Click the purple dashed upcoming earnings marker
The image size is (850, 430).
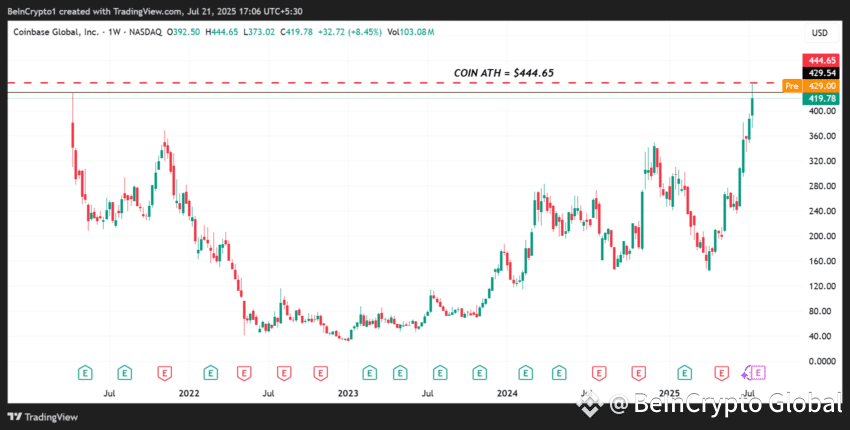click(x=759, y=373)
